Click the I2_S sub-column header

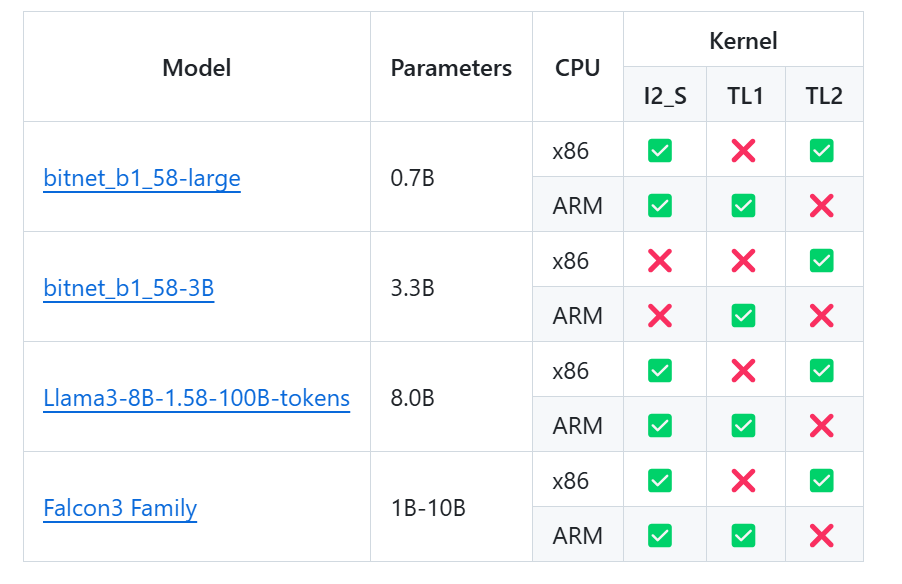[665, 96]
